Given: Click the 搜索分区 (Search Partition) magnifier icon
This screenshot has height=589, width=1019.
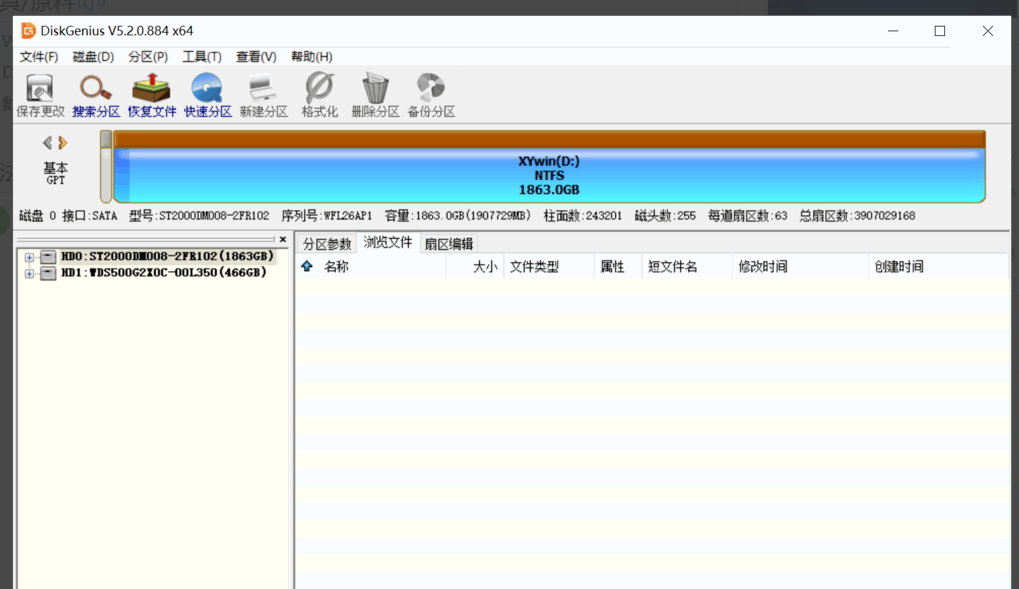Looking at the screenshot, I should [96, 95].
